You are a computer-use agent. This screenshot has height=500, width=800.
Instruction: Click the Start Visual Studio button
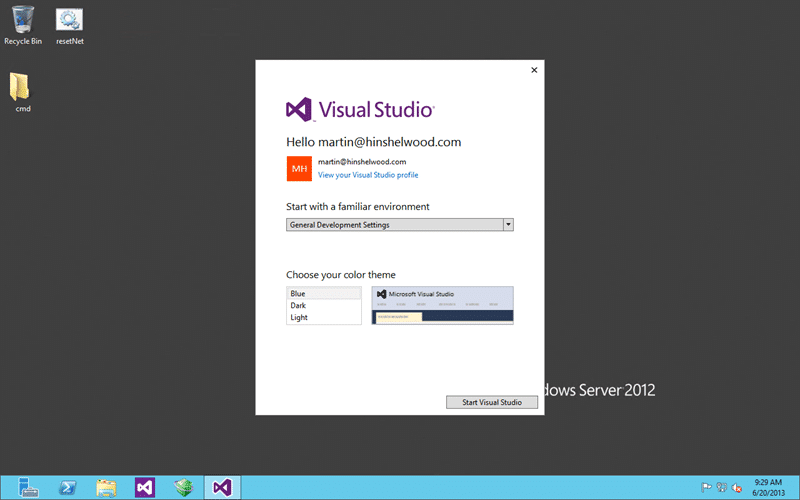tap(492, 402)
